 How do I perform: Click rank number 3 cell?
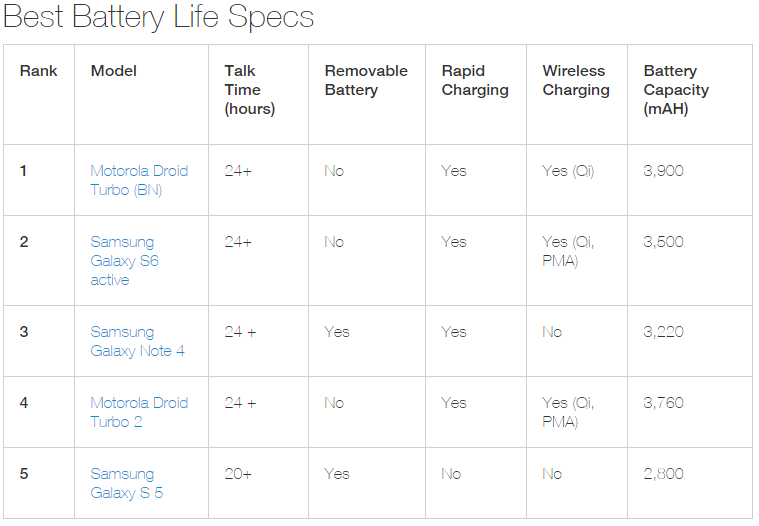[x=24, y=332]
